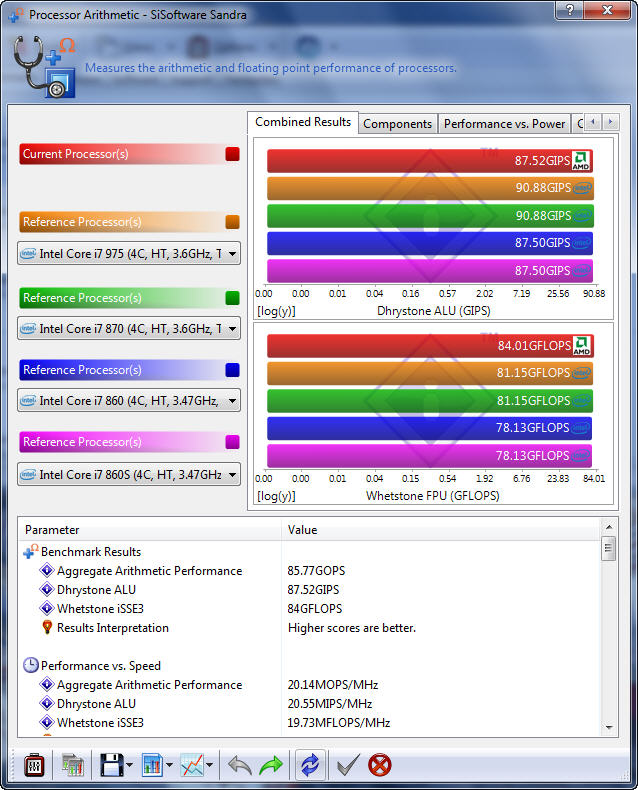Open the Intel Core i7 860S dropdown
638x790 pixels.
coord(129,475)
